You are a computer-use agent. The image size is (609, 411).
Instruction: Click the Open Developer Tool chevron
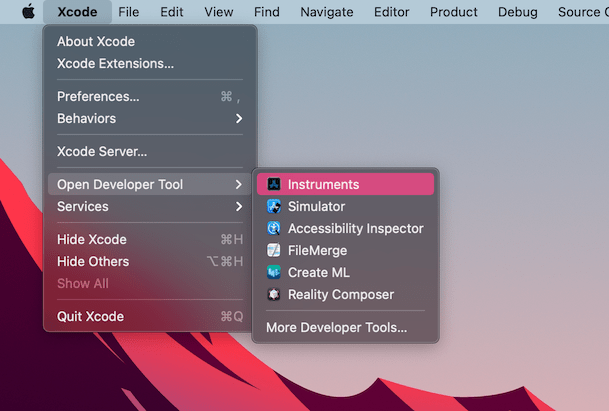238,185
